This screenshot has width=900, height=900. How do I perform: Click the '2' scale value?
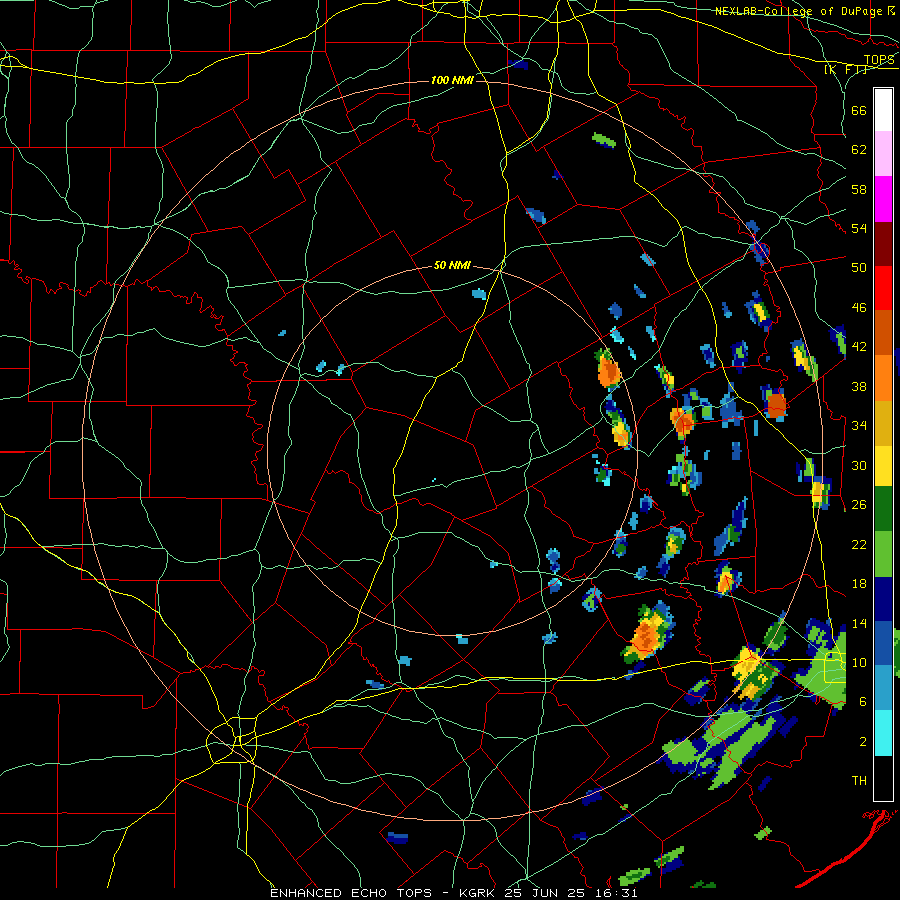point(863,742)
